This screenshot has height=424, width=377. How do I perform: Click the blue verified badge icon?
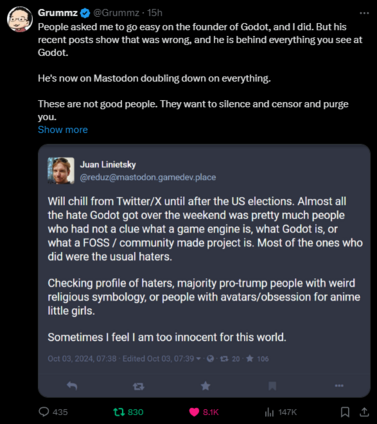click(x=85, y=13)
